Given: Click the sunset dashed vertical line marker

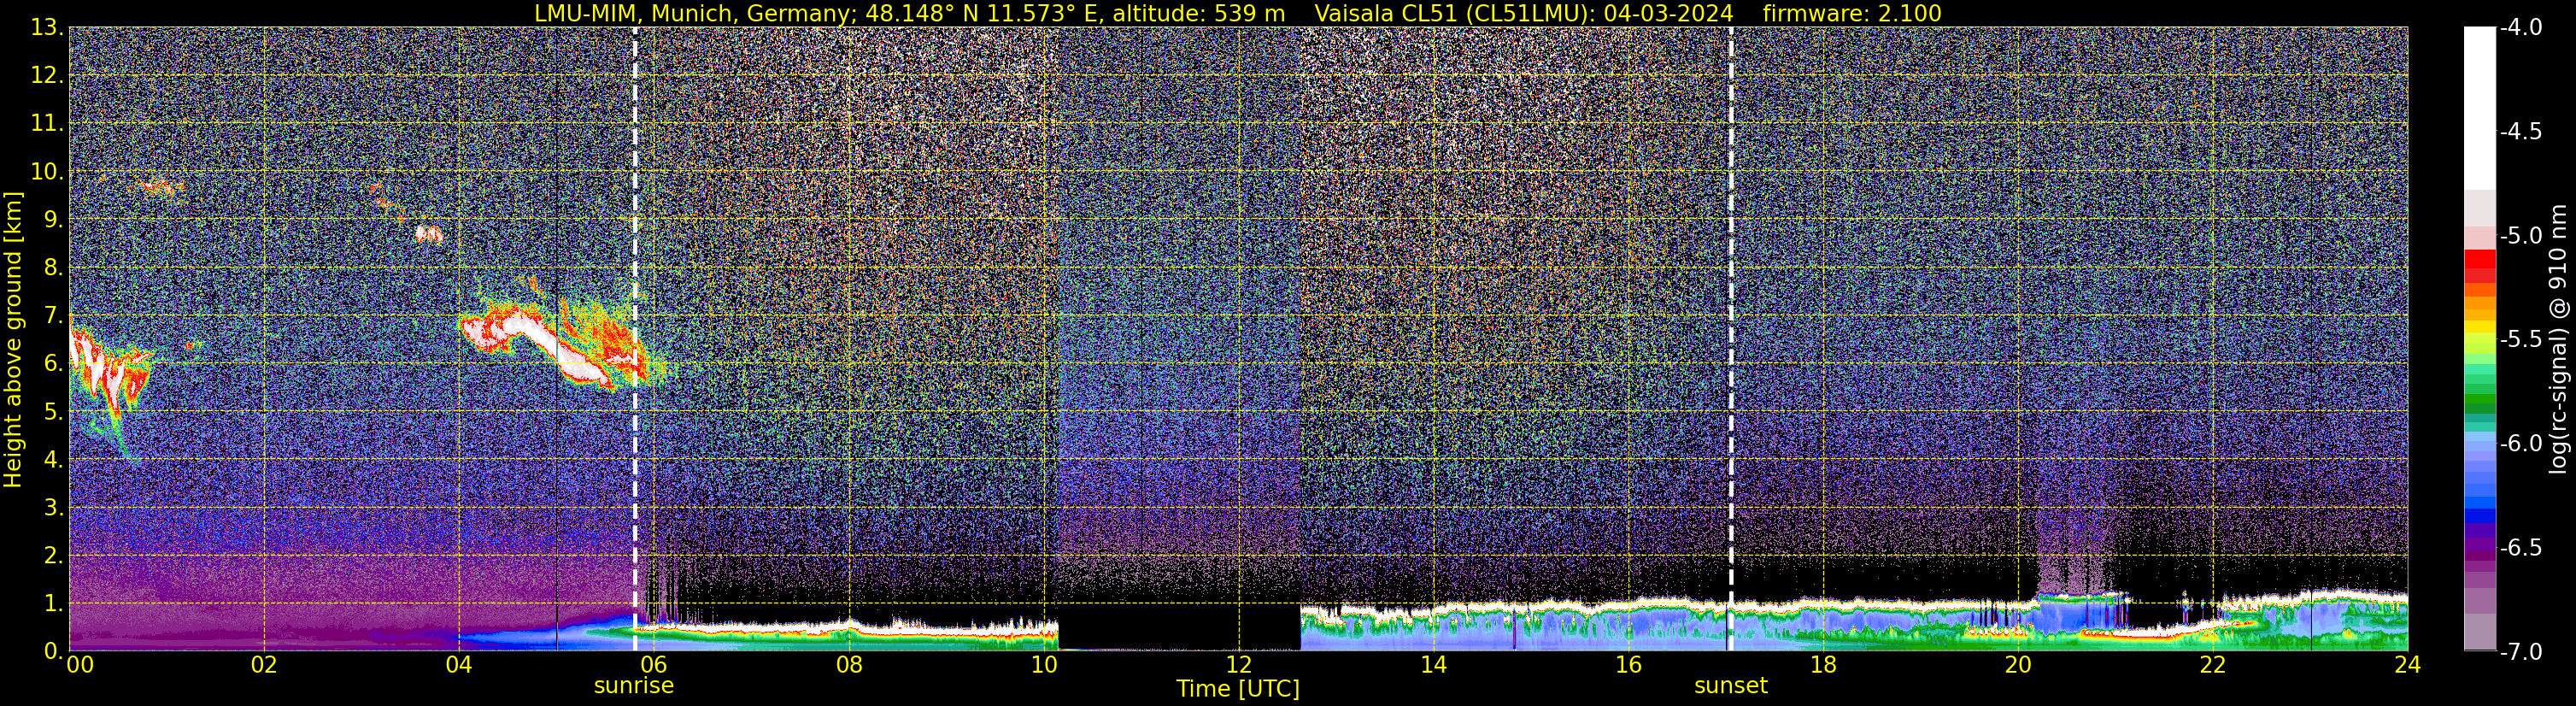Looking at the screenshot, I should pos(1730,339).
